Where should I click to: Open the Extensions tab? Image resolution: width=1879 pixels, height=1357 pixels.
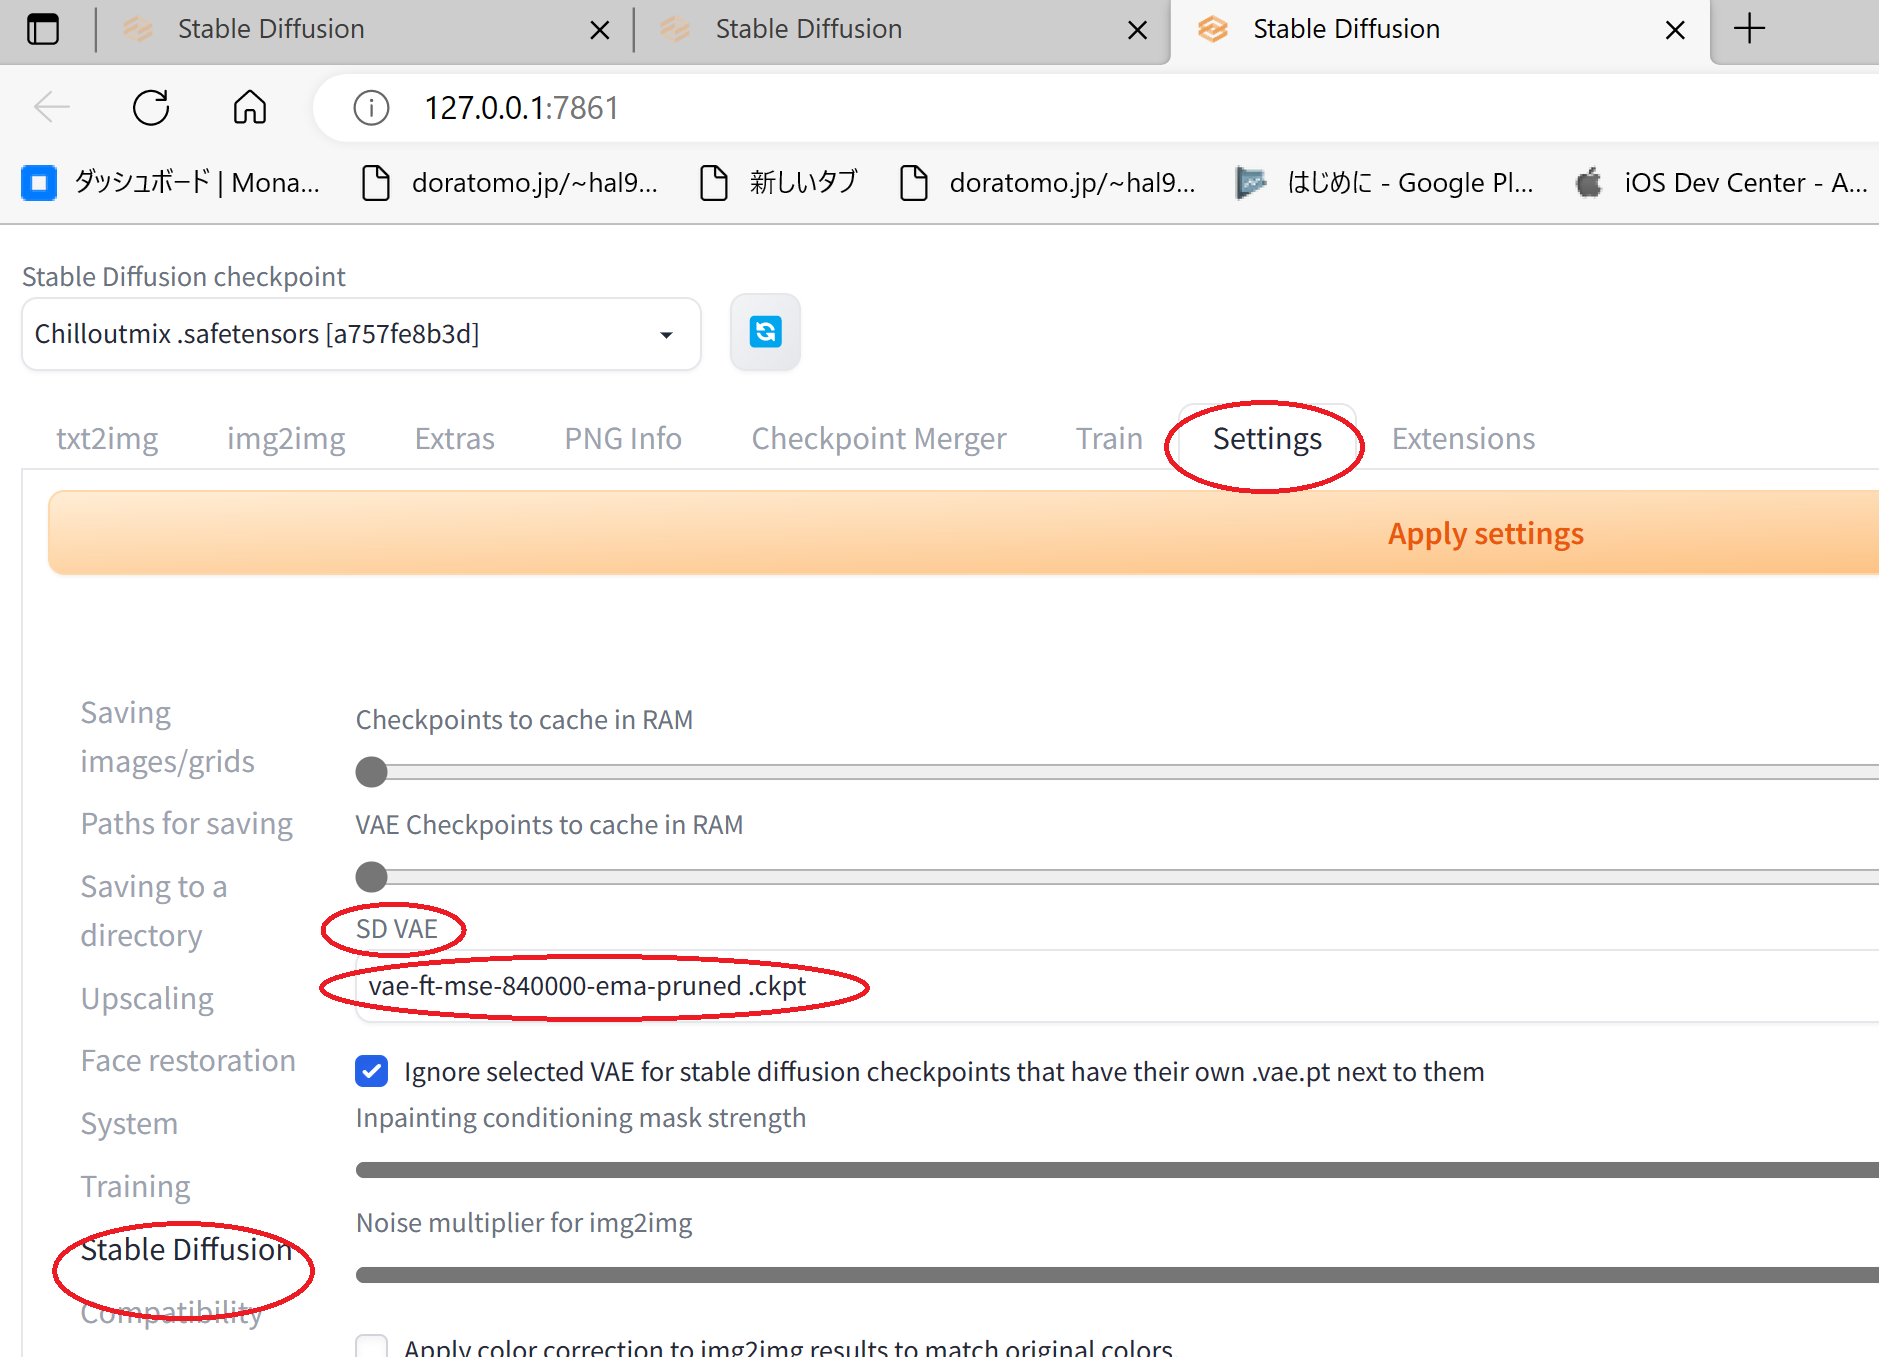(x=1463, y=438)
